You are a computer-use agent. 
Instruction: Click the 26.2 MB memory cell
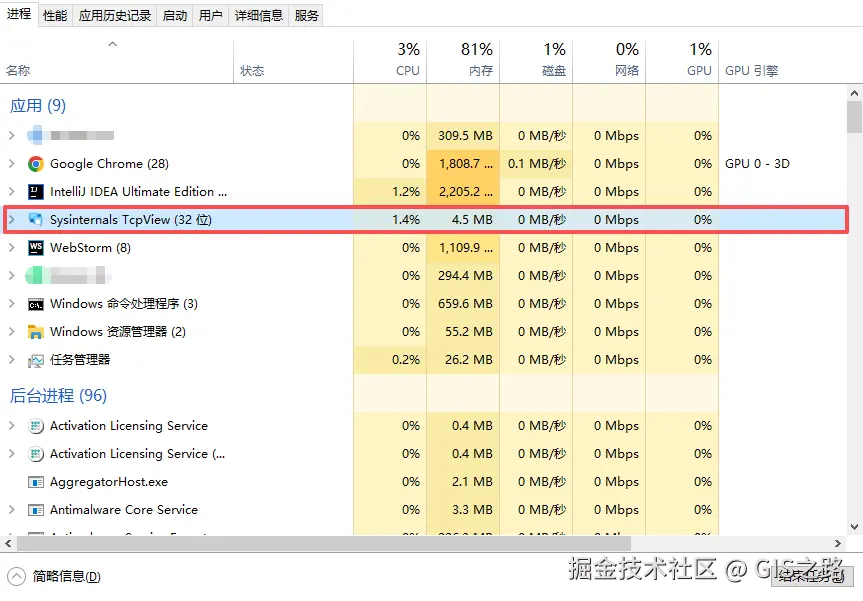463,360
